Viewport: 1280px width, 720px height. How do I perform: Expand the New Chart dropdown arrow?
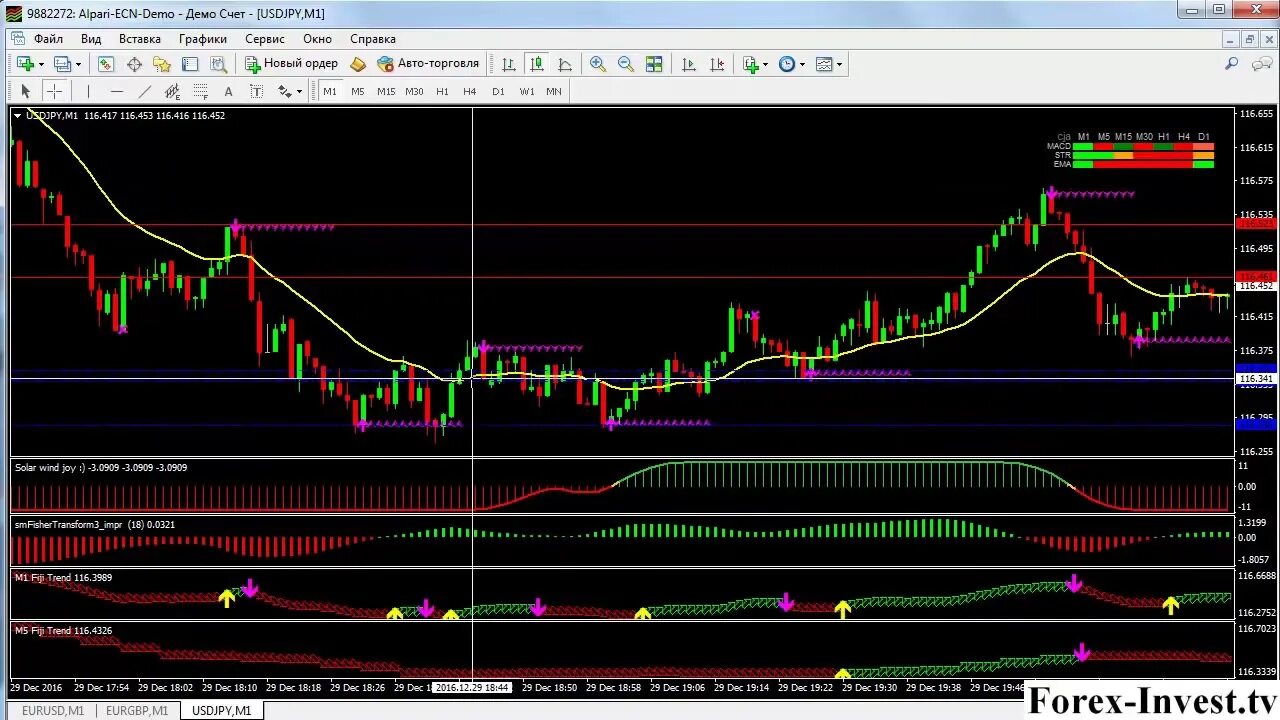(x=41, y=64)
